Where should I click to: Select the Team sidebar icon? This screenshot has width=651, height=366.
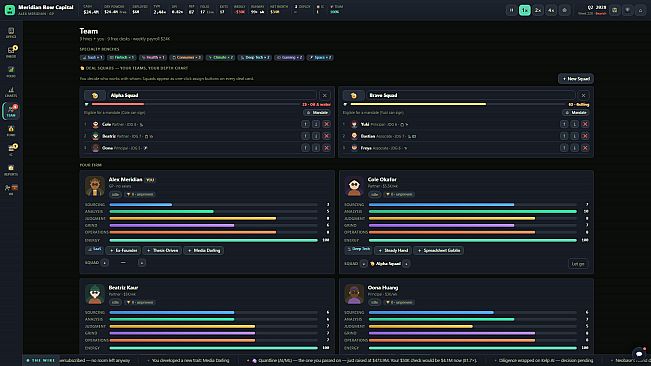(x=11, y=111)
